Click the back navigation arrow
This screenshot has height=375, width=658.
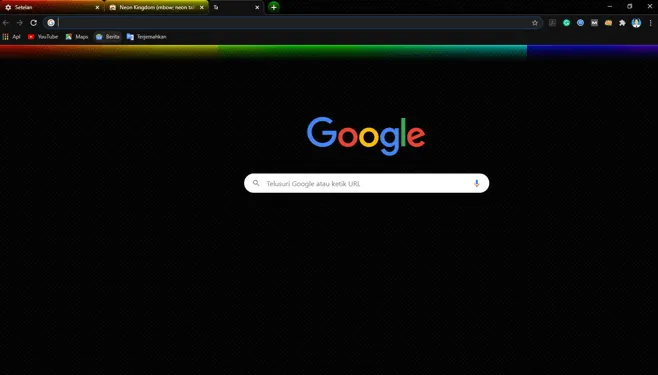click(x=6, y=23)
